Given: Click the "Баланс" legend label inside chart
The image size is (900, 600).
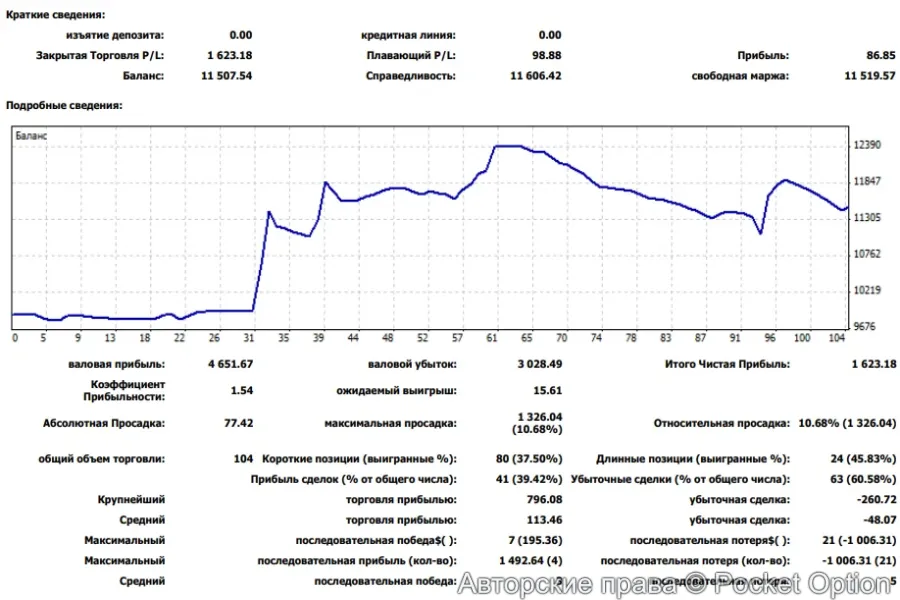Looking at the screenshot, I should coord(31,134).
